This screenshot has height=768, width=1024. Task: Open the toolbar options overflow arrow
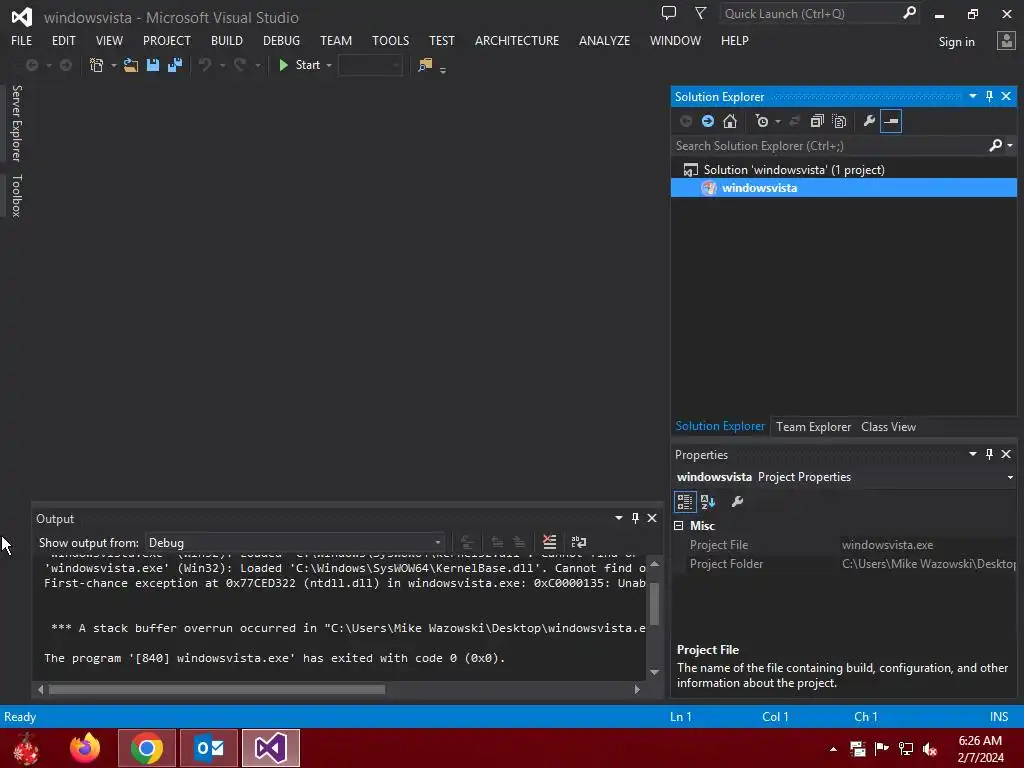(443, 70)
